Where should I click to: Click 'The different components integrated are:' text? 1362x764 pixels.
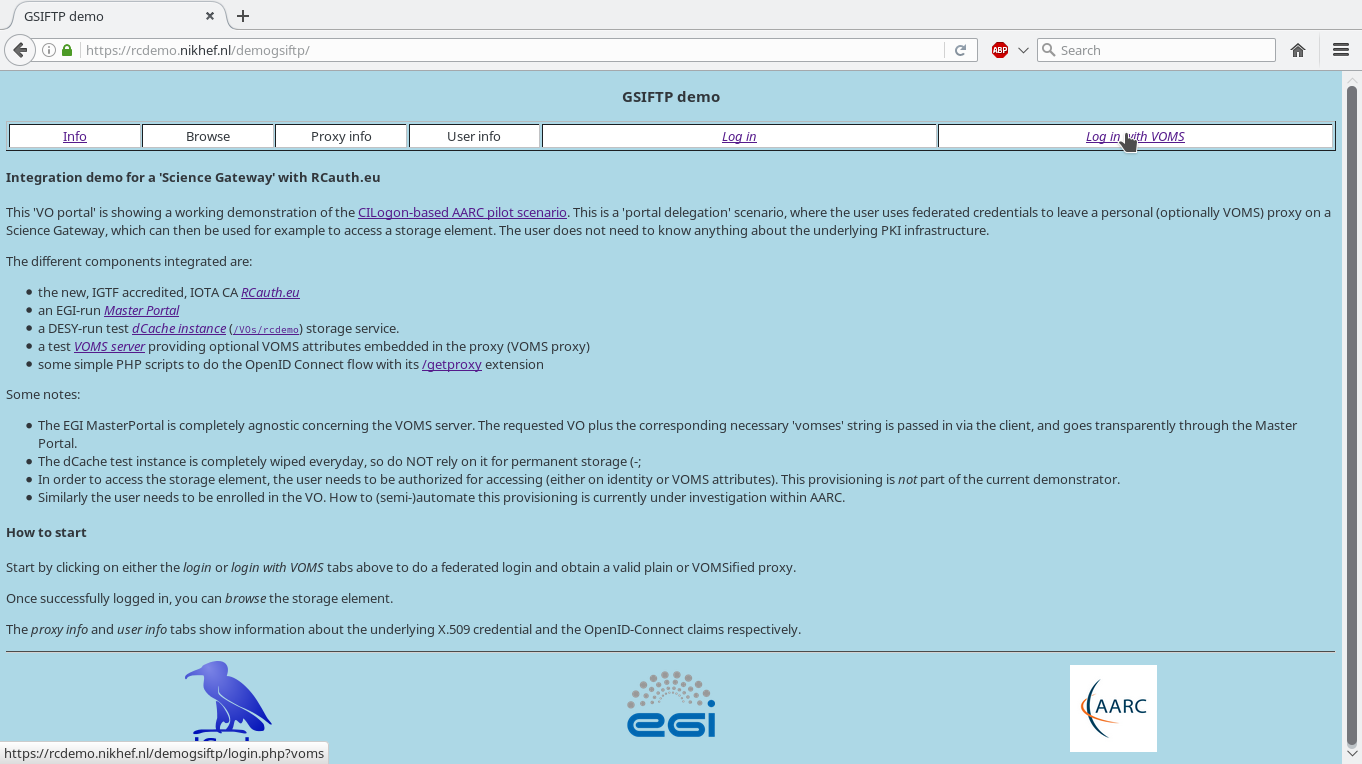click(x=129, y=261)
